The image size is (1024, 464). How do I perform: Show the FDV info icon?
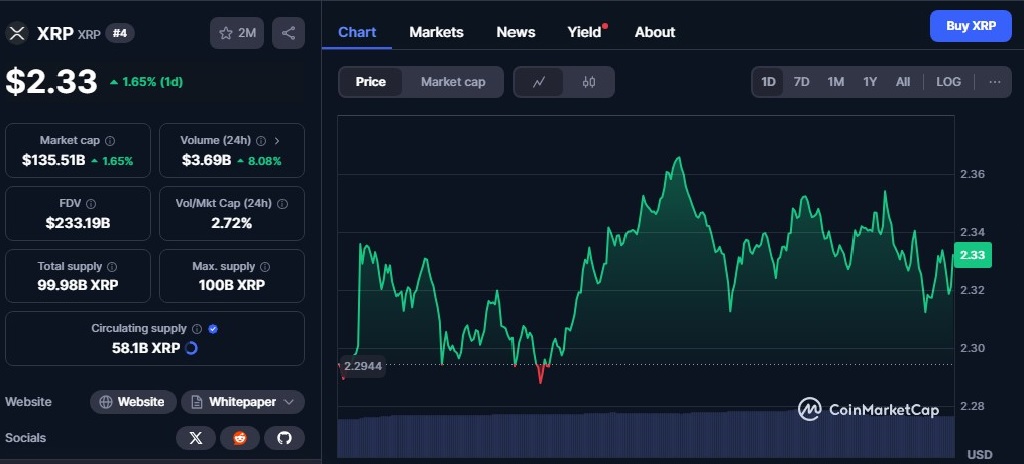point(91,203)
